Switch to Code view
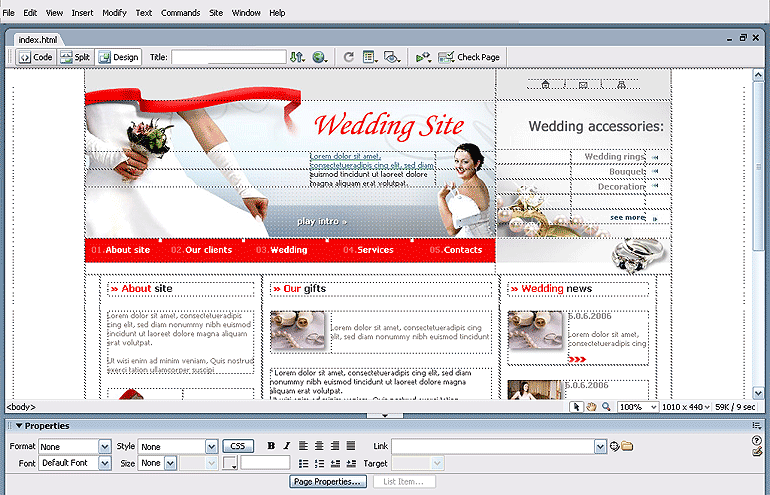Image resolution: width=770 pixels, height=495 pixels. 36,57
